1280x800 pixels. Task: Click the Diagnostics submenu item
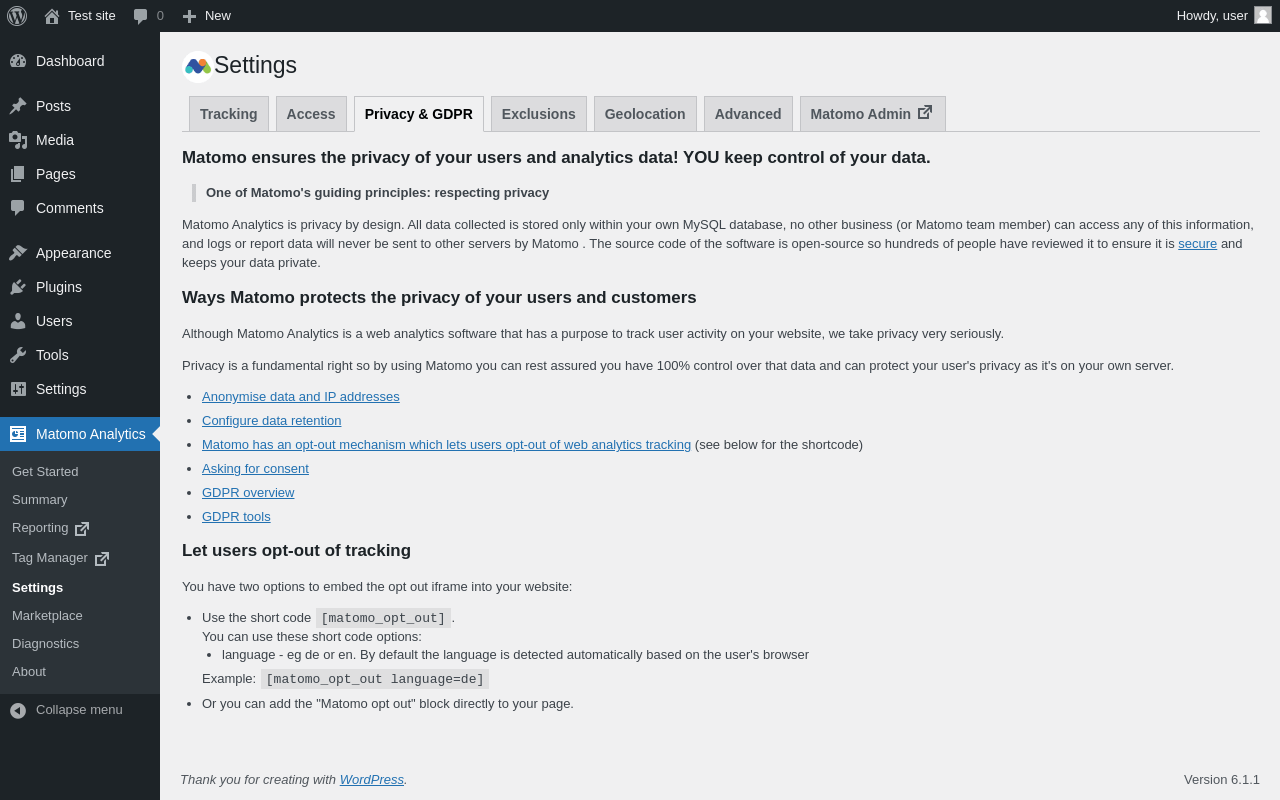(45, 644)
